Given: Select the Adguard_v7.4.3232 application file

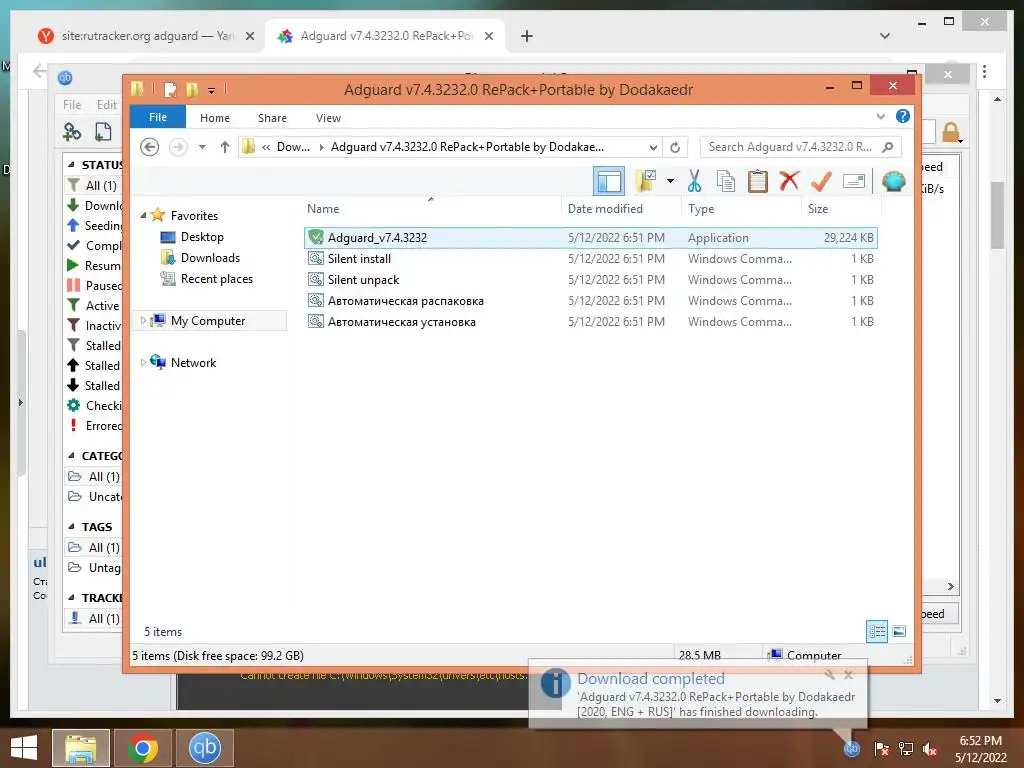Looking at the screenshot, I should (x=590, y=238).
